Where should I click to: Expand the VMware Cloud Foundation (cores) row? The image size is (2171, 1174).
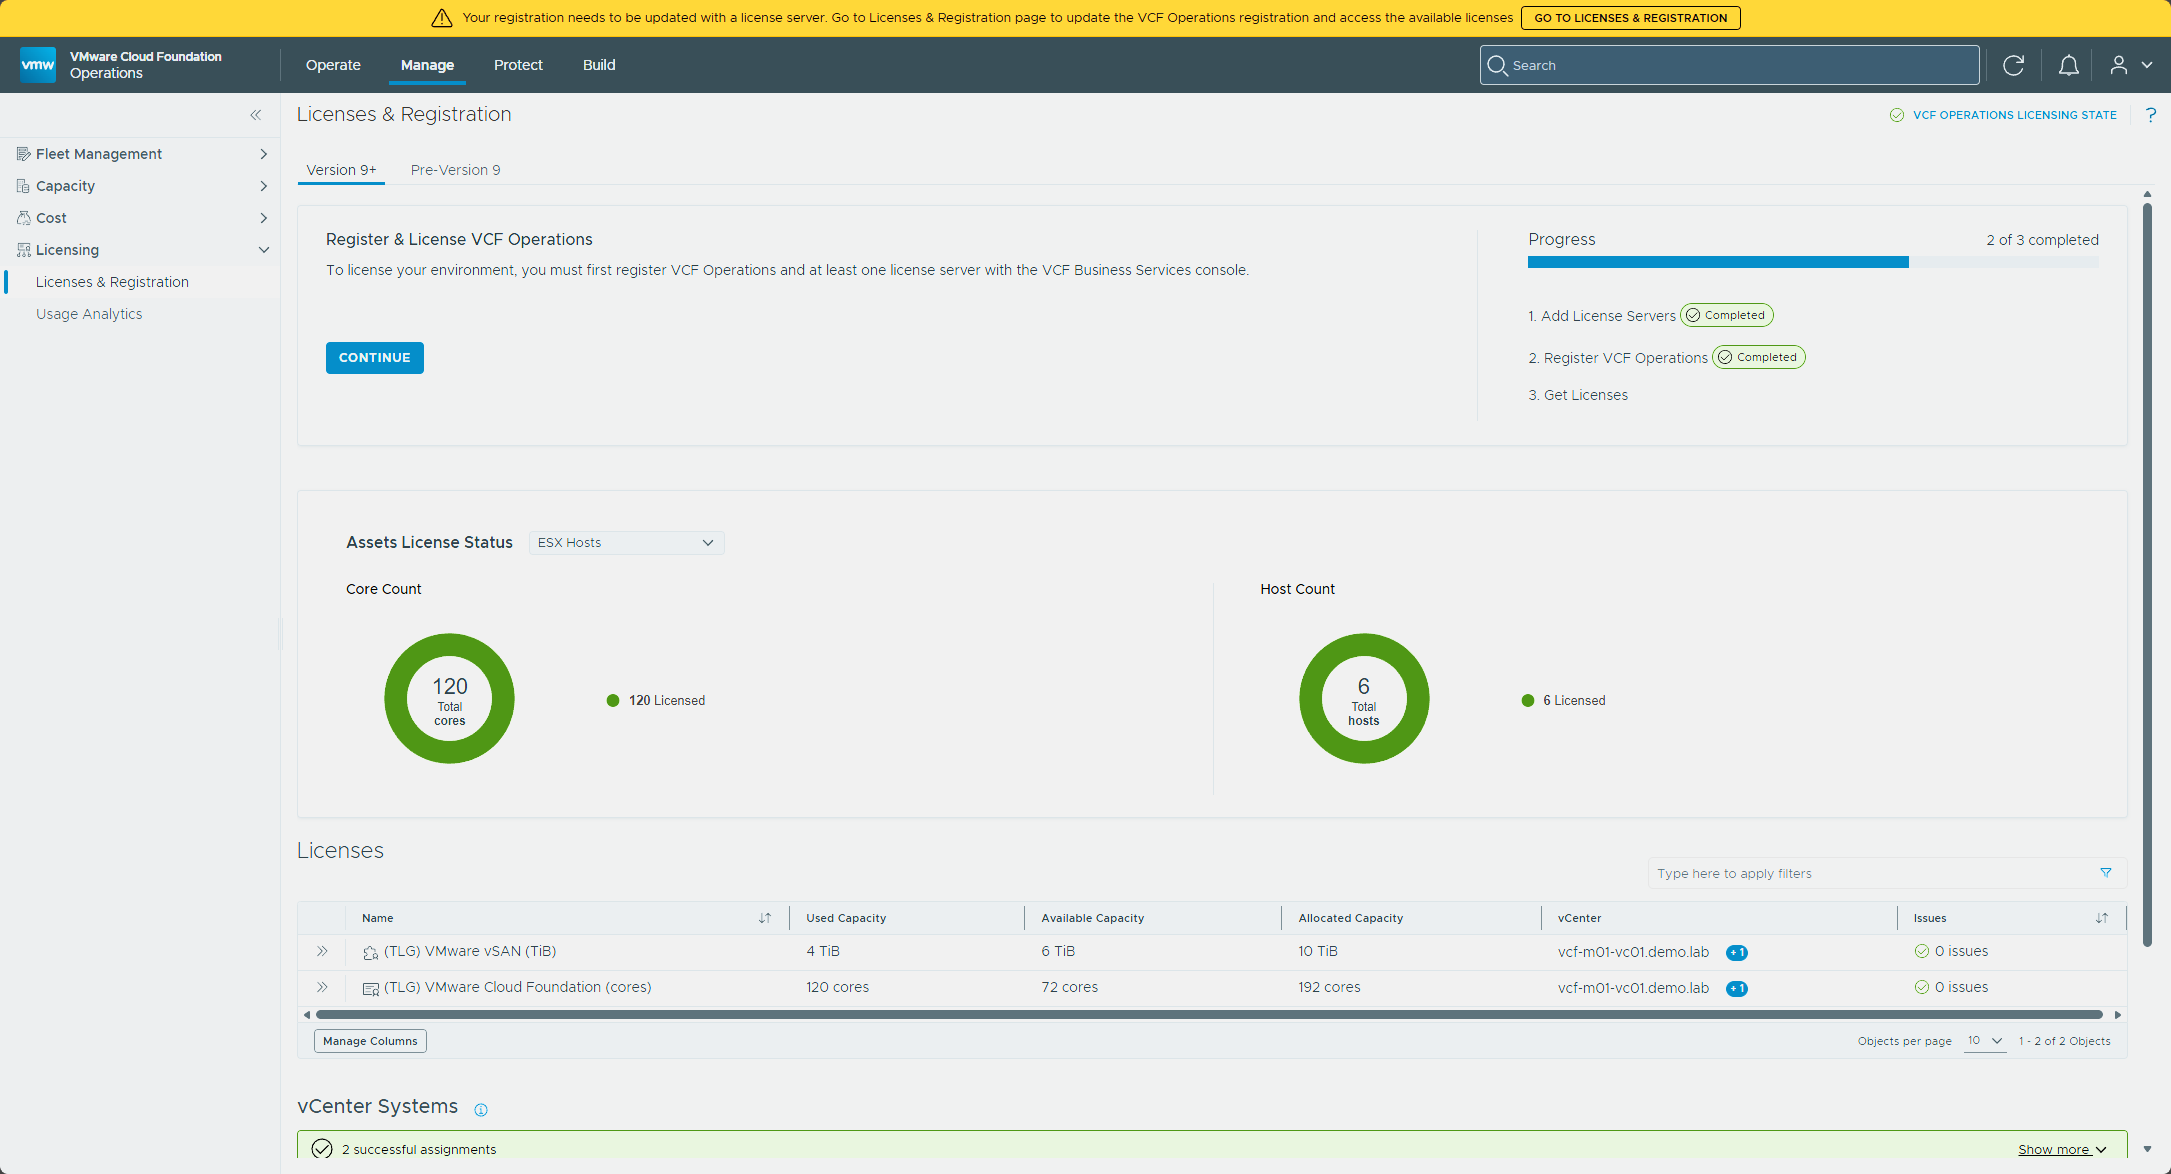pyautogui.click(x=322, y=987)
